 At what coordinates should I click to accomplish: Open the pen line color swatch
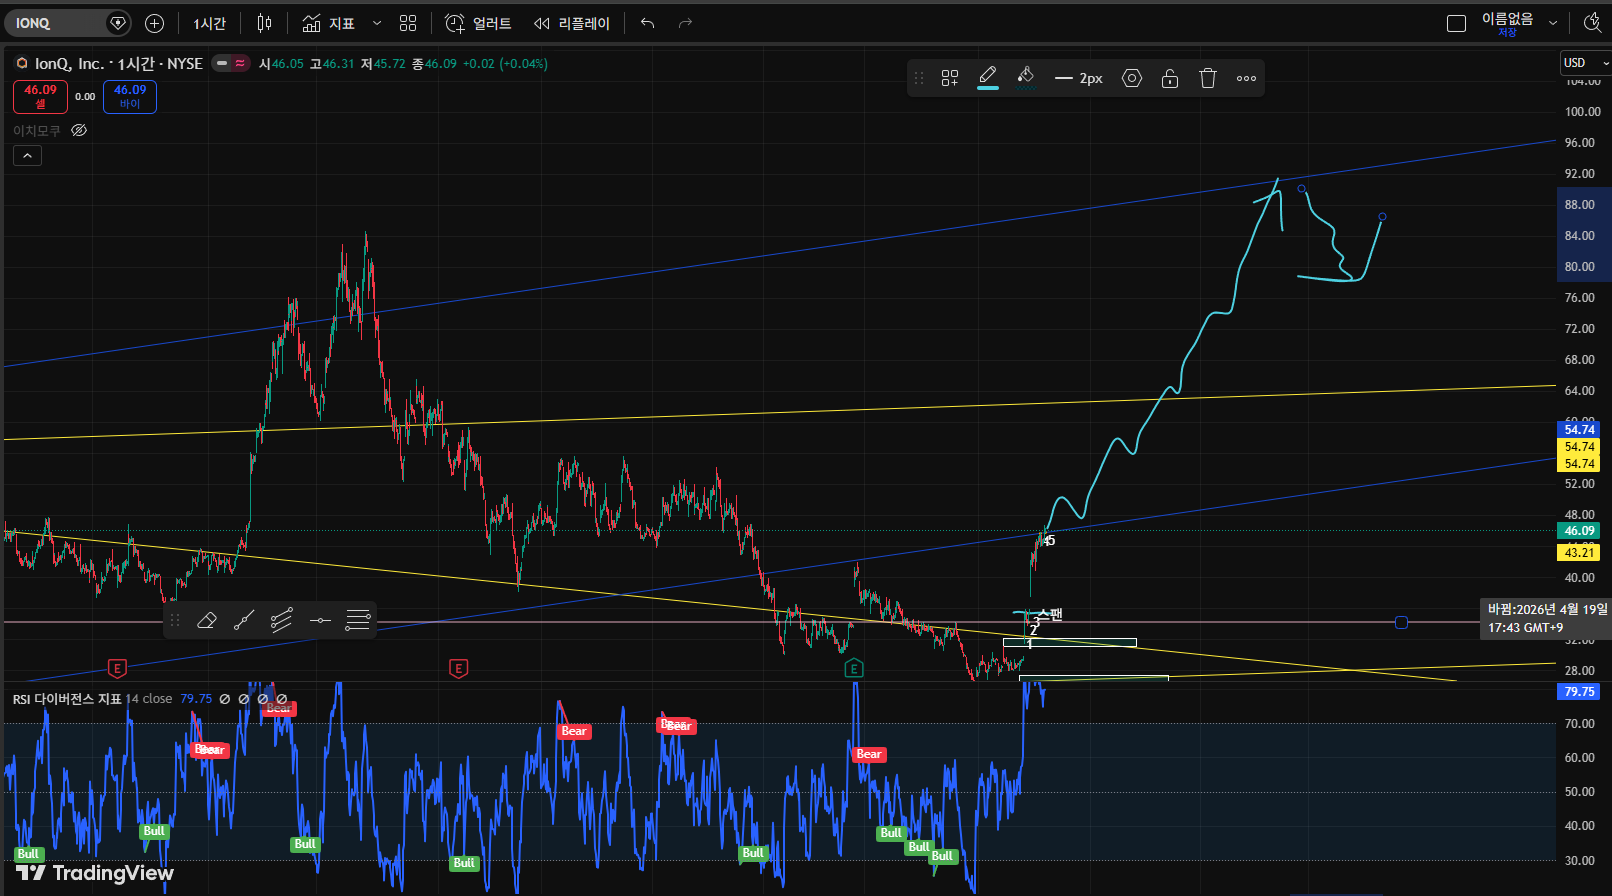pyautogui.click(x=988, y=78)
